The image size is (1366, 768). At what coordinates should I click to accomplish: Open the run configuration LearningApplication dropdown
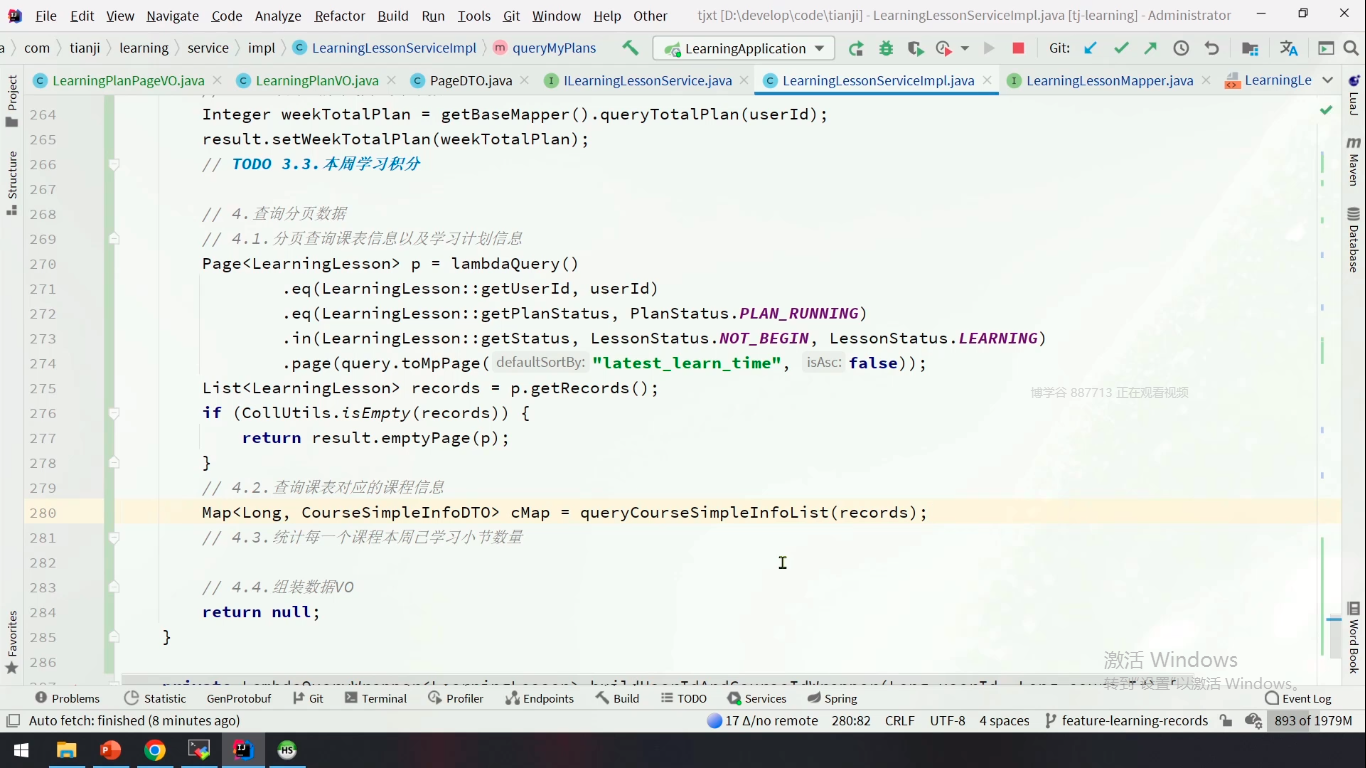tap(744, 48)
